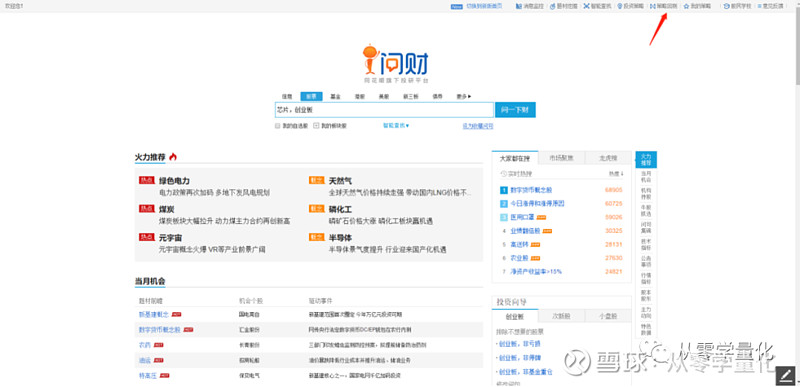Select 小盘股 tab in 投资向导
Image resolution: width=800 pixels, height=387 pixels.
point(608,316)
